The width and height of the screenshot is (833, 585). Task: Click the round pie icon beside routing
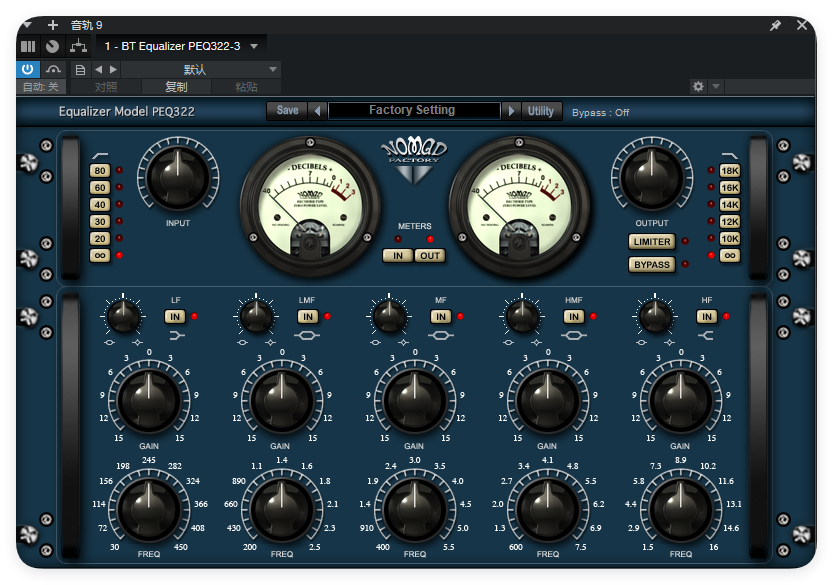point(52,46)
